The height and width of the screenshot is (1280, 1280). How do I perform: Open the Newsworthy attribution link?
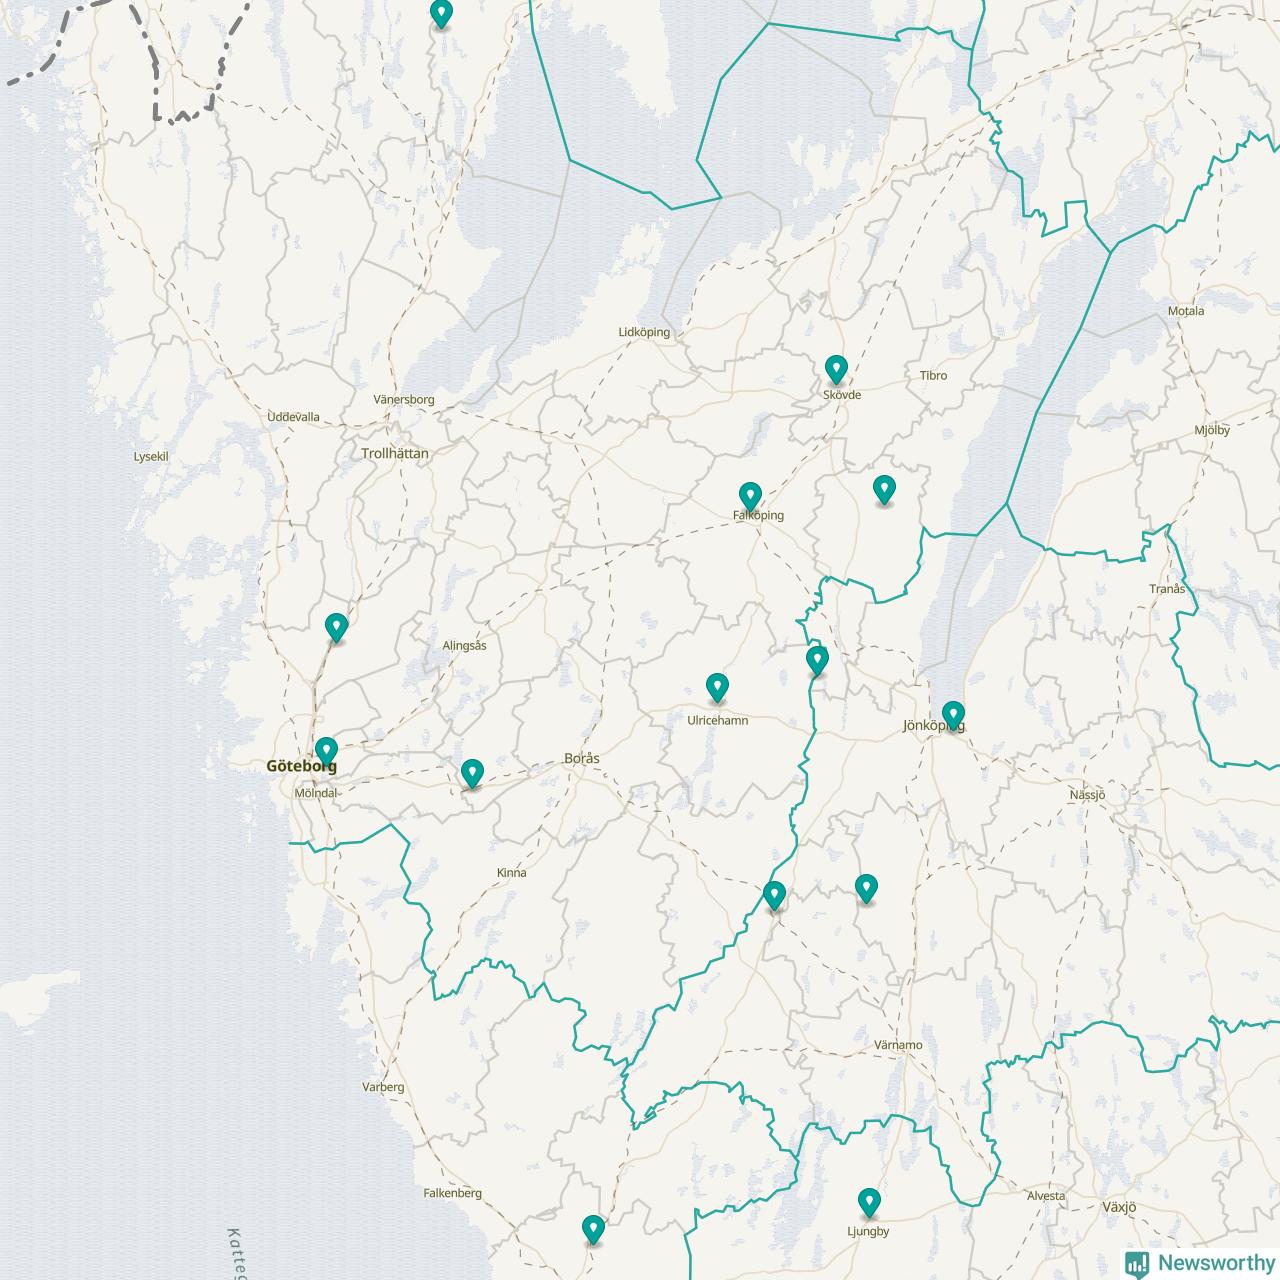click(1200, 1262)
